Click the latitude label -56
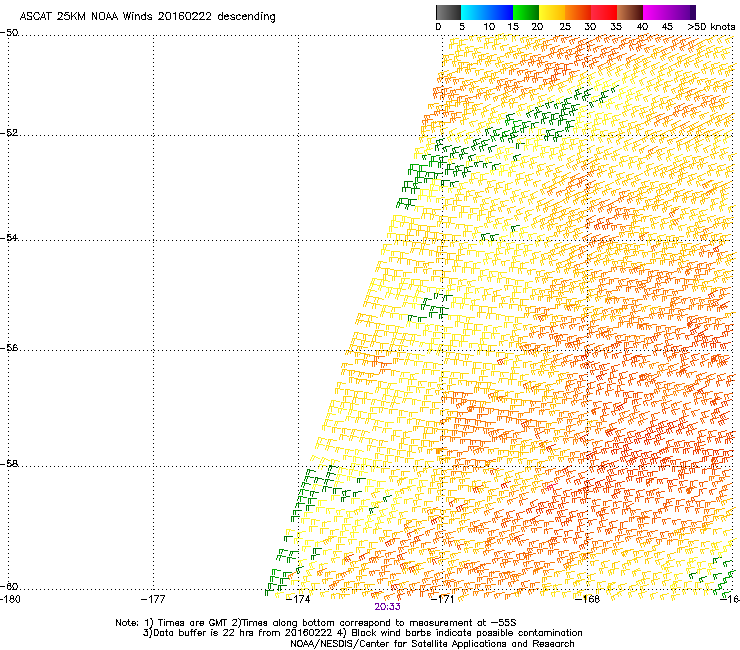This screenshot has width=740, height=650. (9, 347)
